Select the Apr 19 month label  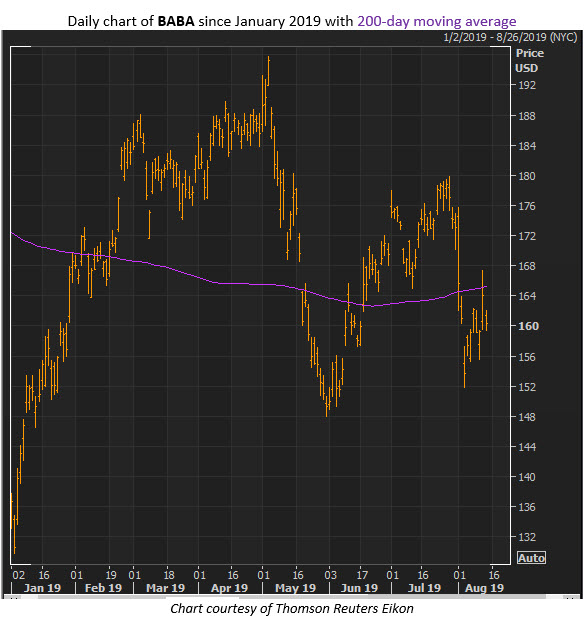(x=229, y=588)
